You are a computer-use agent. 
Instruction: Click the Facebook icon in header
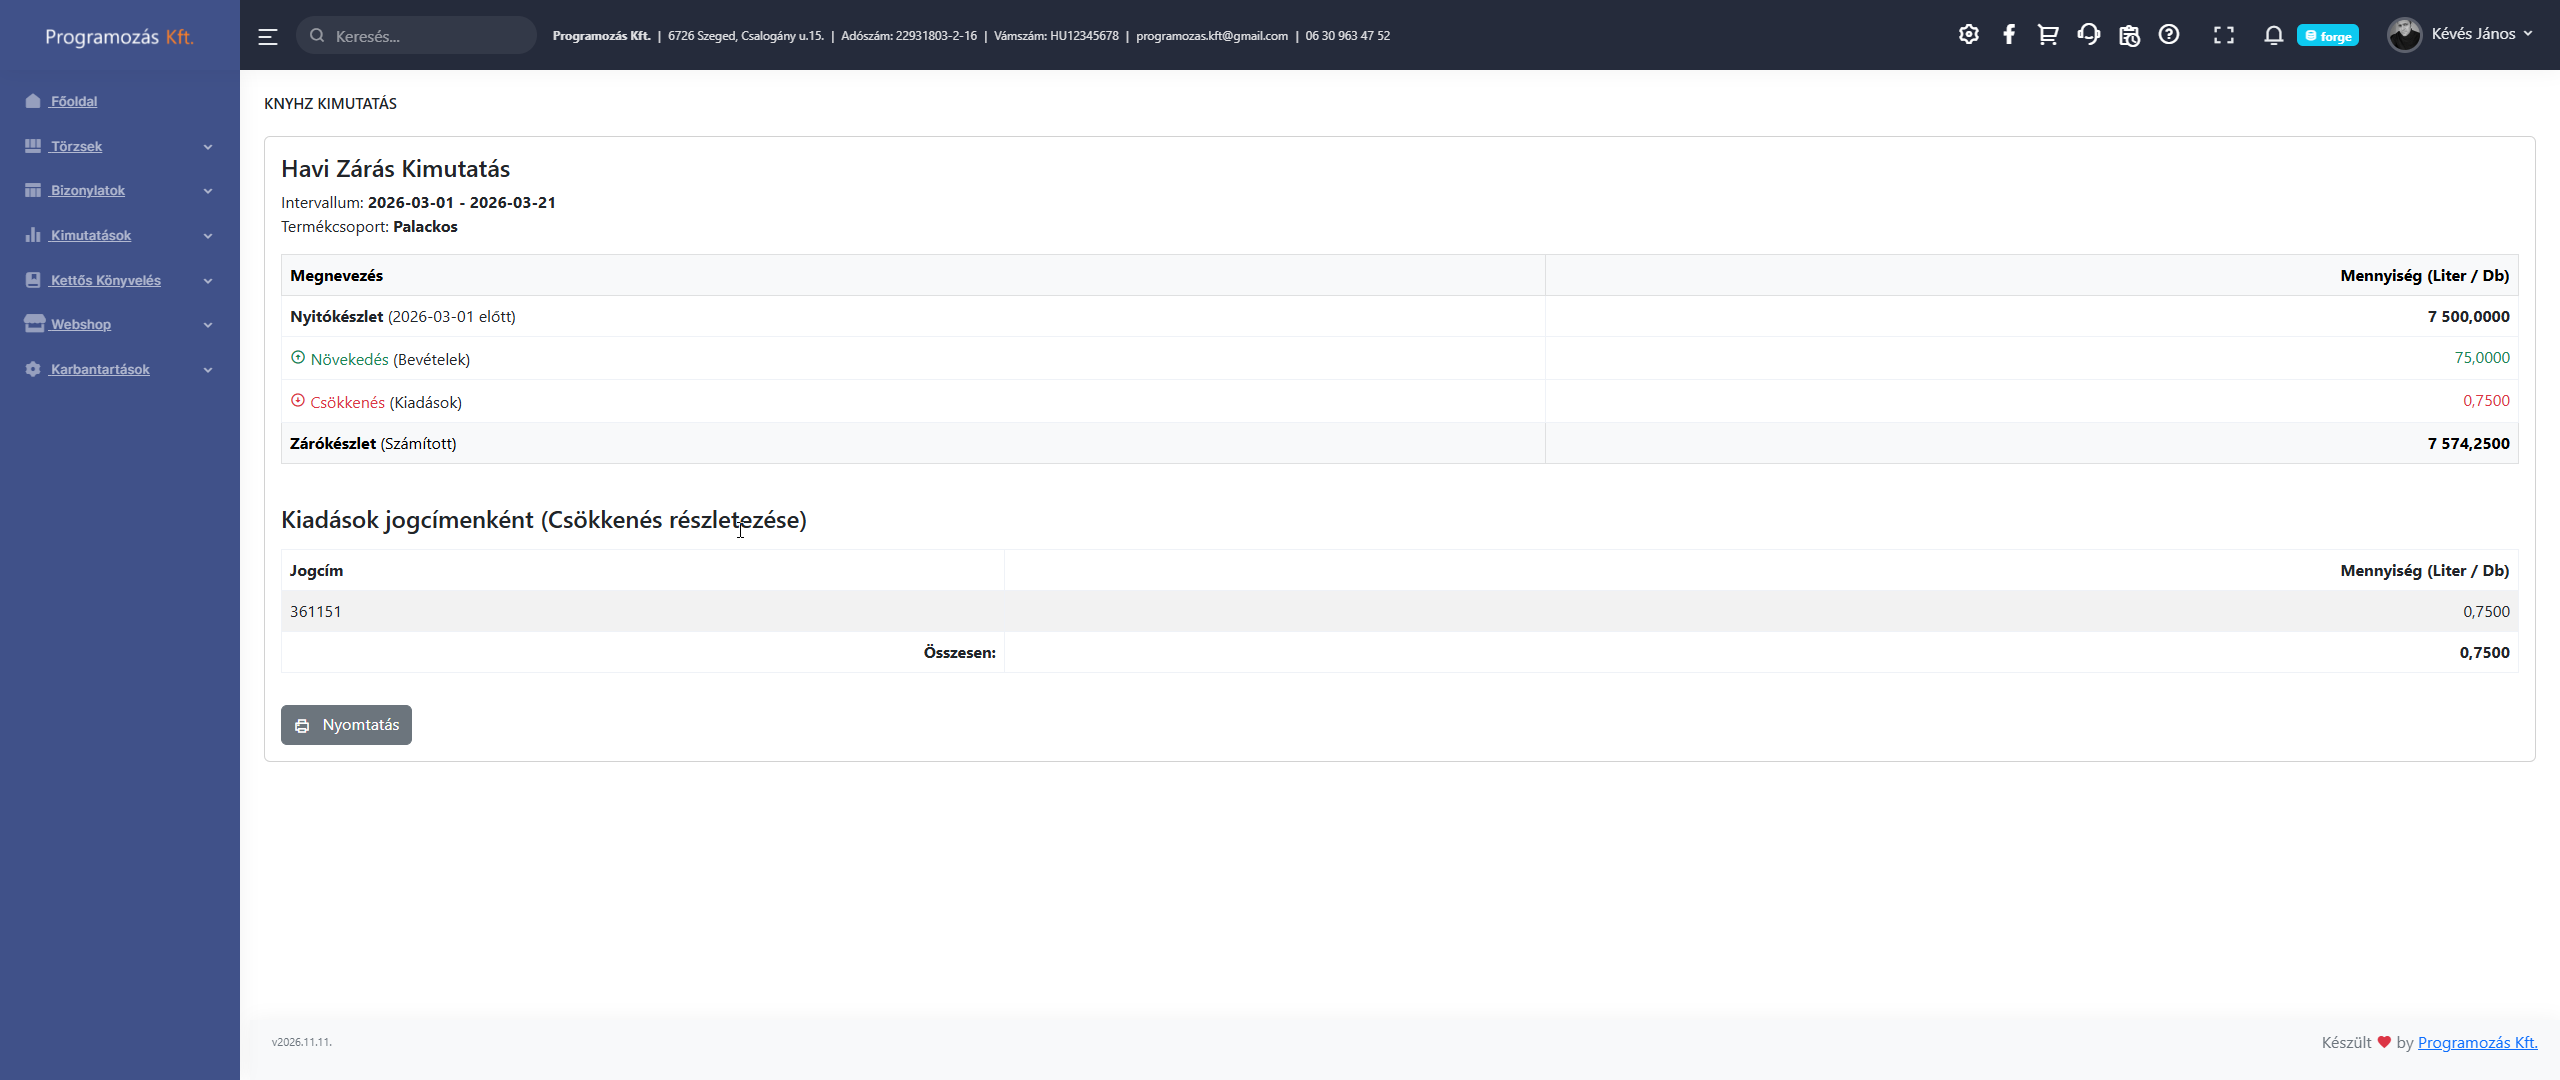[2008, 35]
